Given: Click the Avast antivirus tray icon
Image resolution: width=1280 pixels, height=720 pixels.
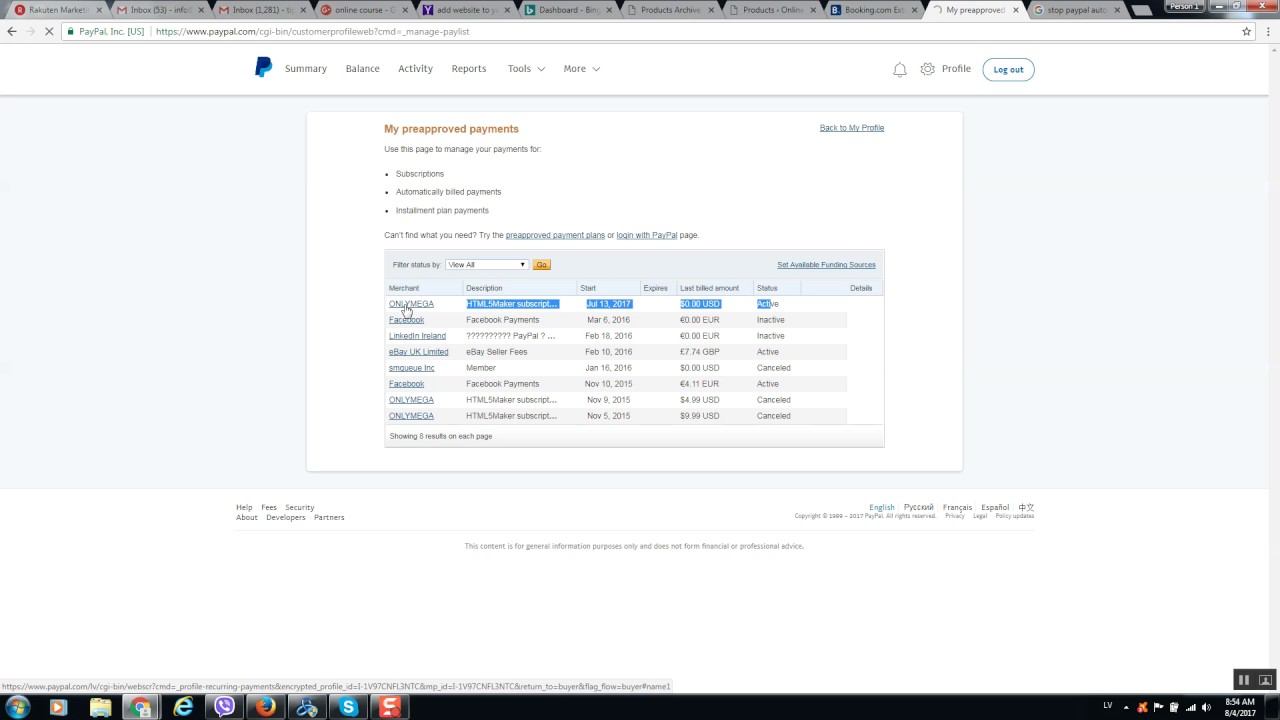Looking at the screenshot, I should tap(1143, 707).
